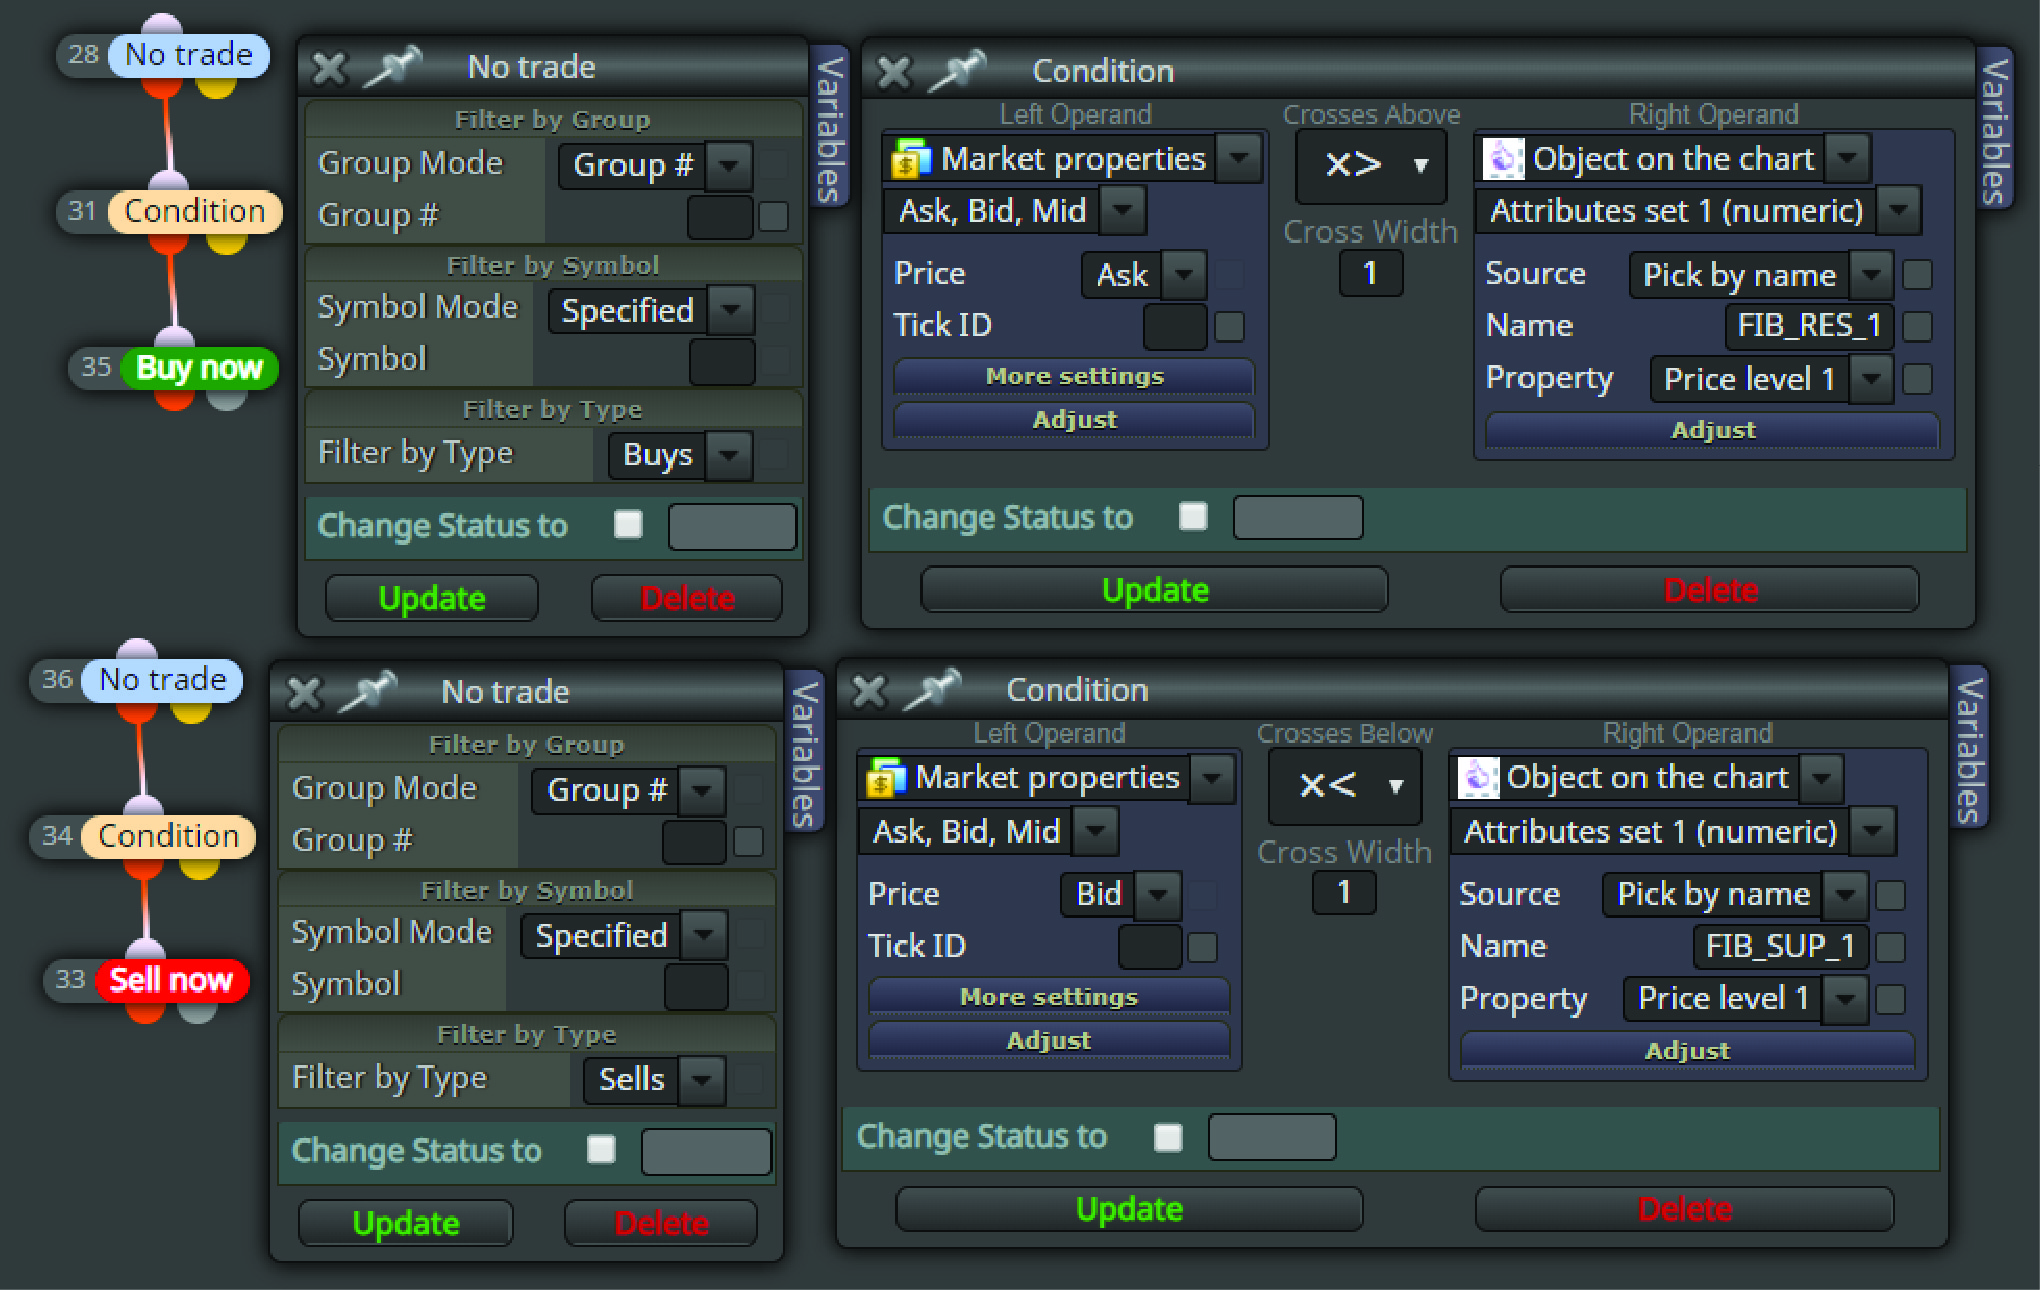Click Update in bottom Condition panel
This screenshot has height=1290, width=2040.
tap(1129, 1209)
